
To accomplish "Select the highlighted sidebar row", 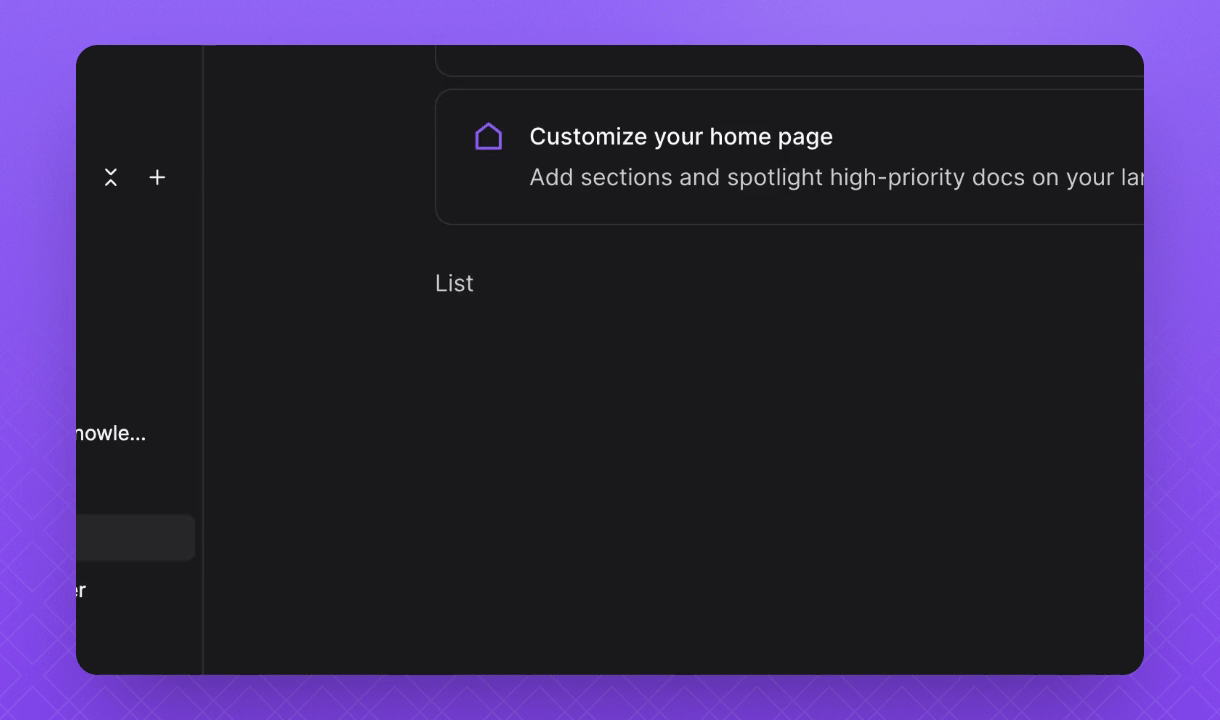I will click(x=135, y=538).
